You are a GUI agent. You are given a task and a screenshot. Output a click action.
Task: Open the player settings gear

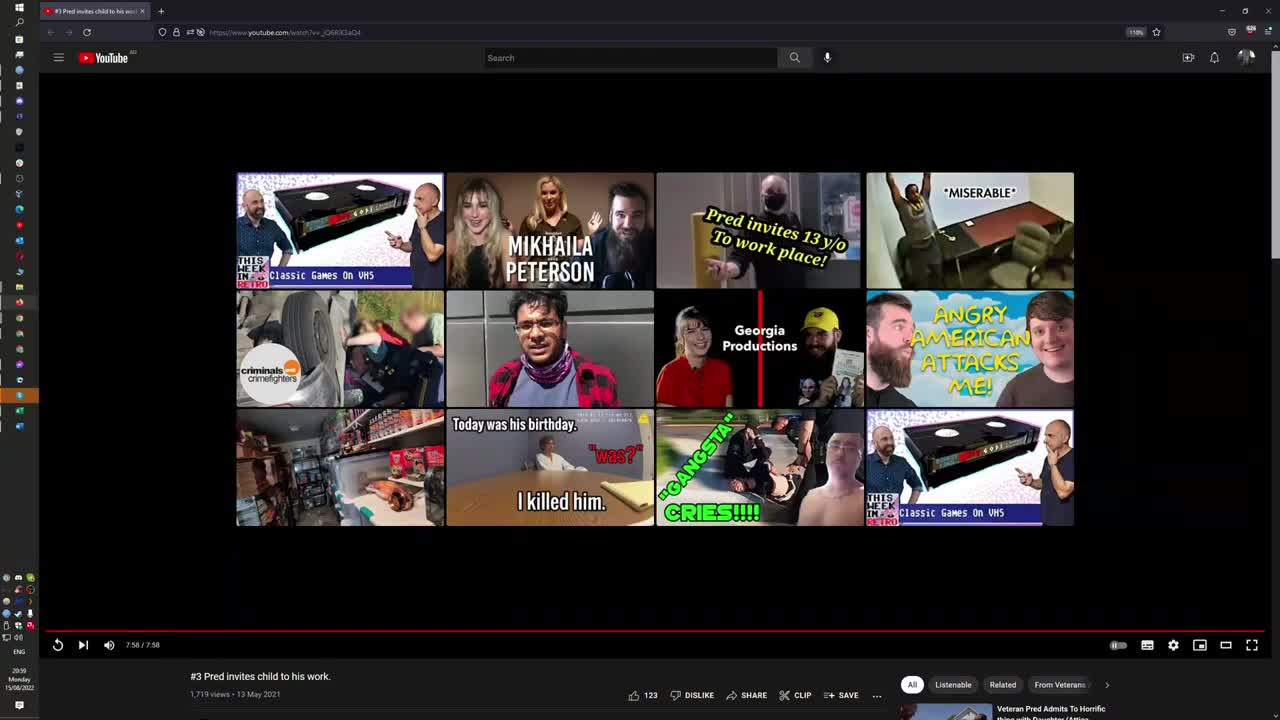coord(1173,645)
